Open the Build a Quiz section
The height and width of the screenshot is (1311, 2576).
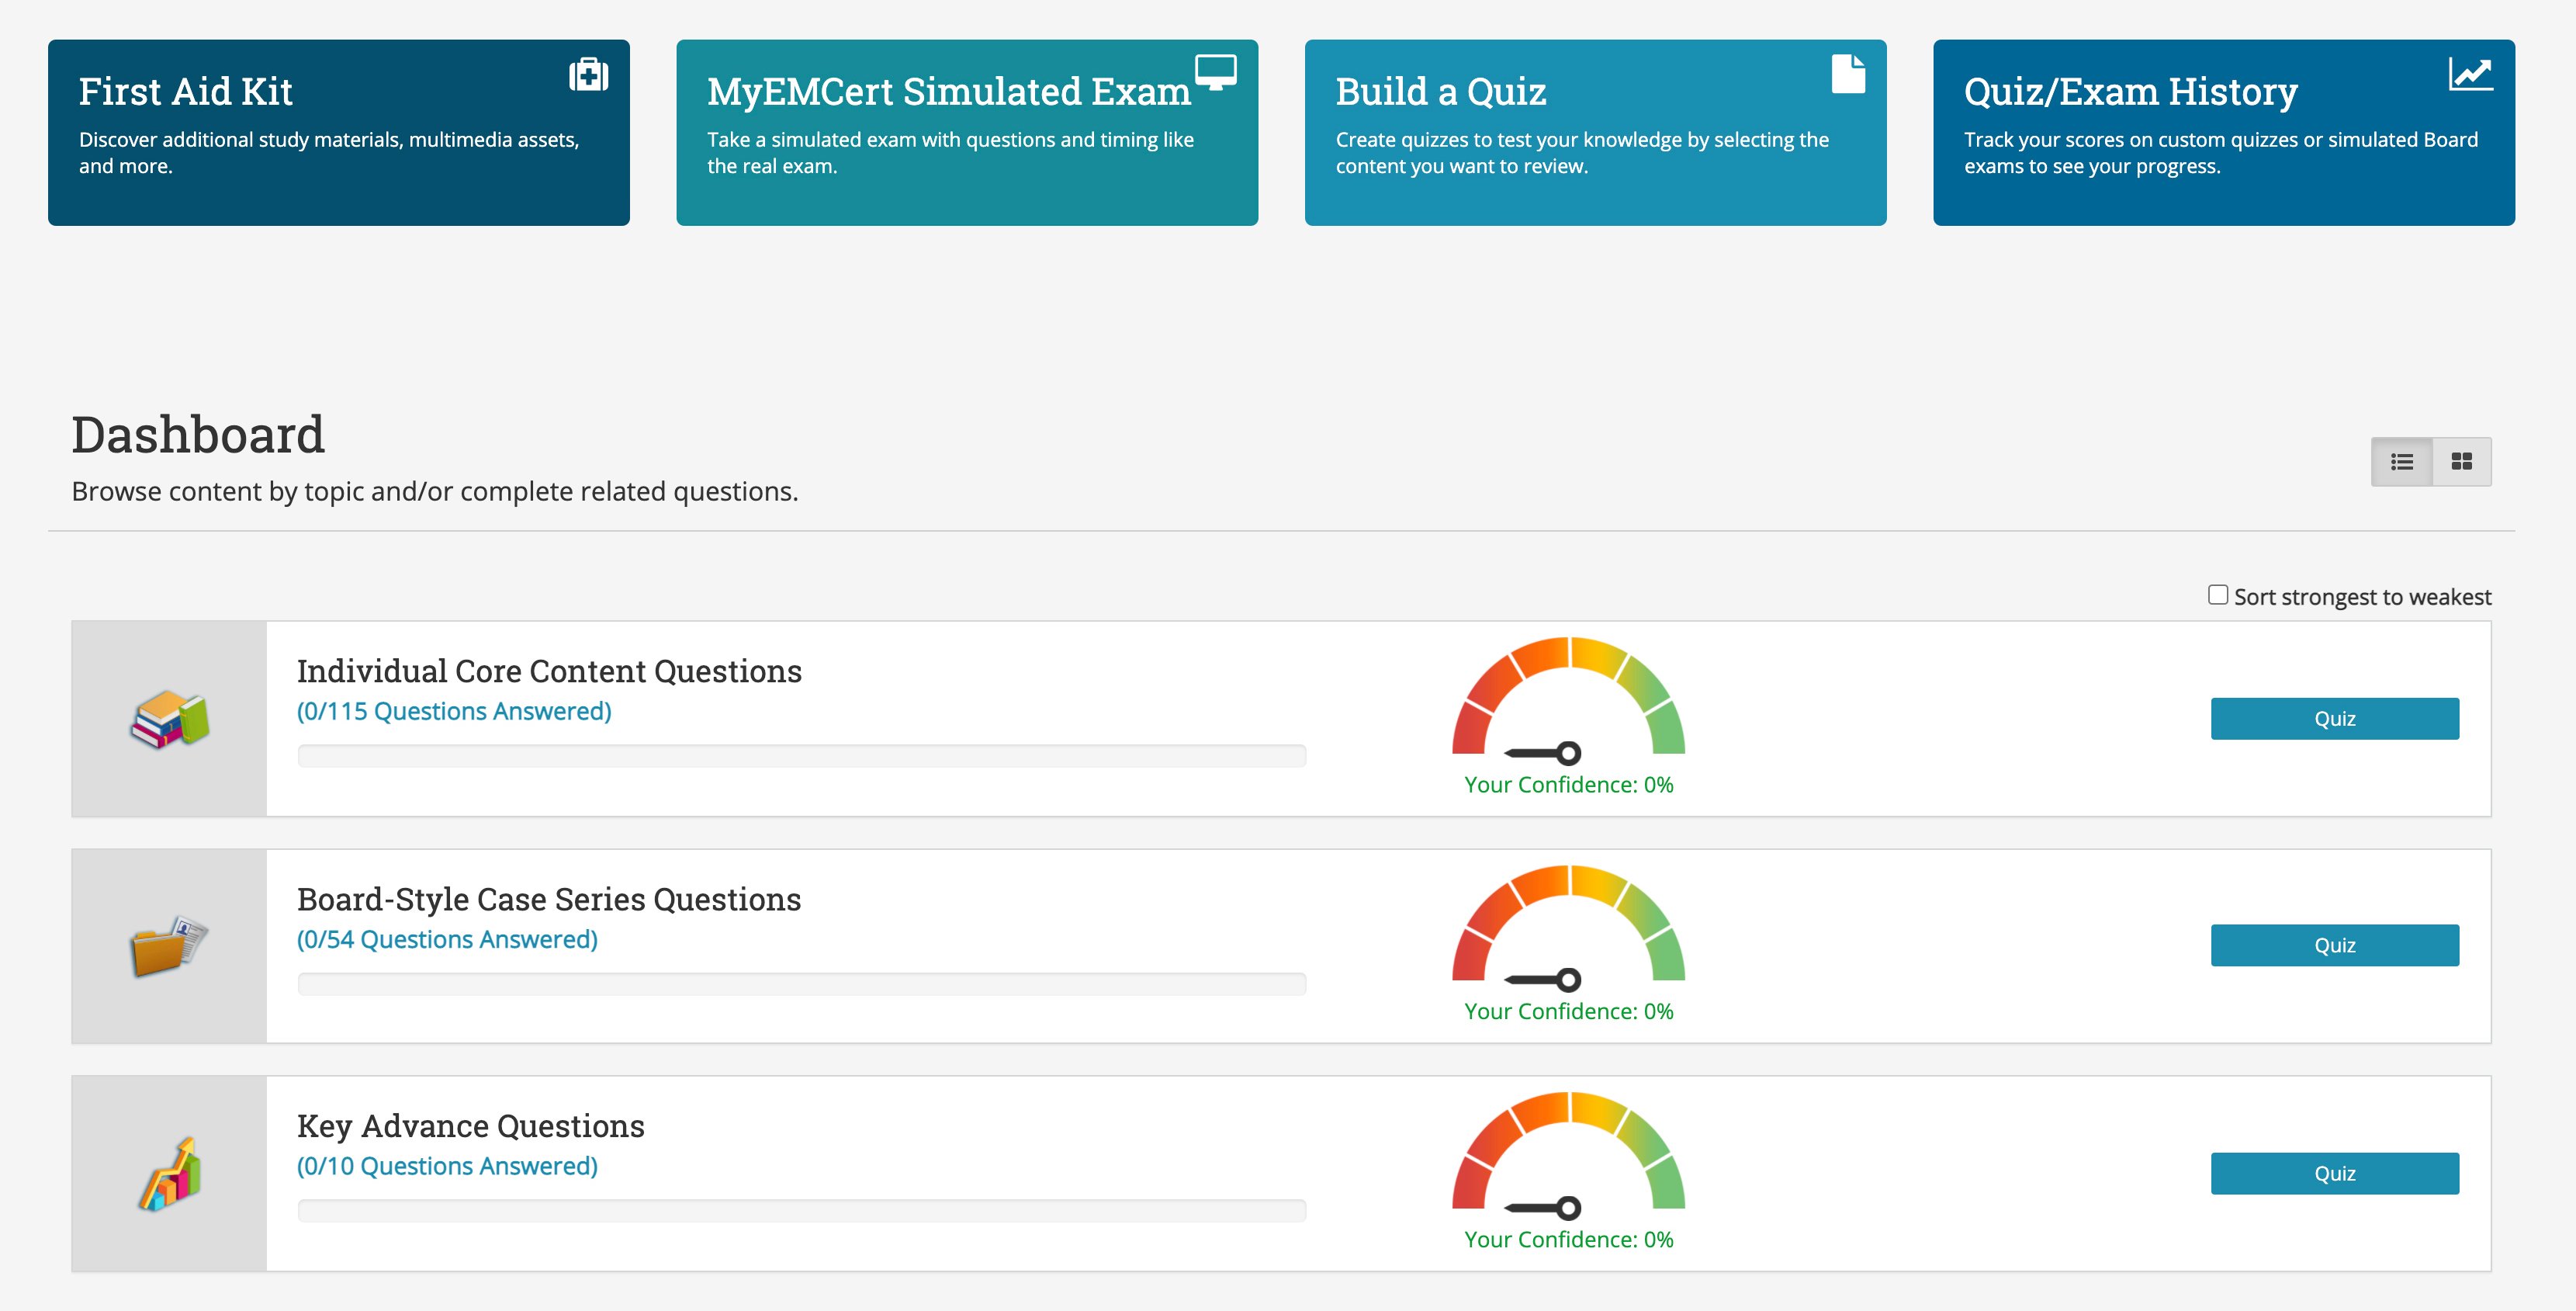click(x=1595, y=132)
